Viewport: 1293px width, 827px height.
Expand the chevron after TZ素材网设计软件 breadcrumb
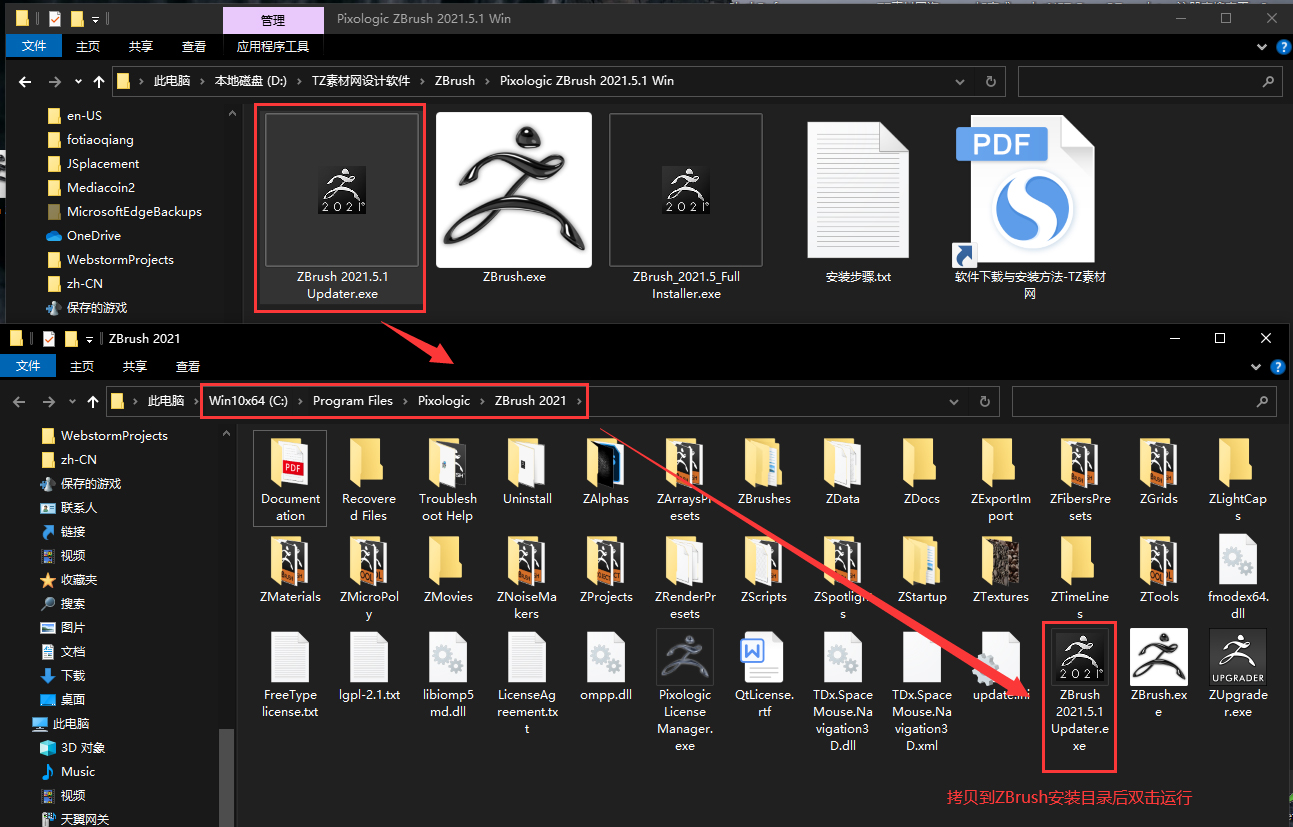pyautogui.click(x=422, y=81)
